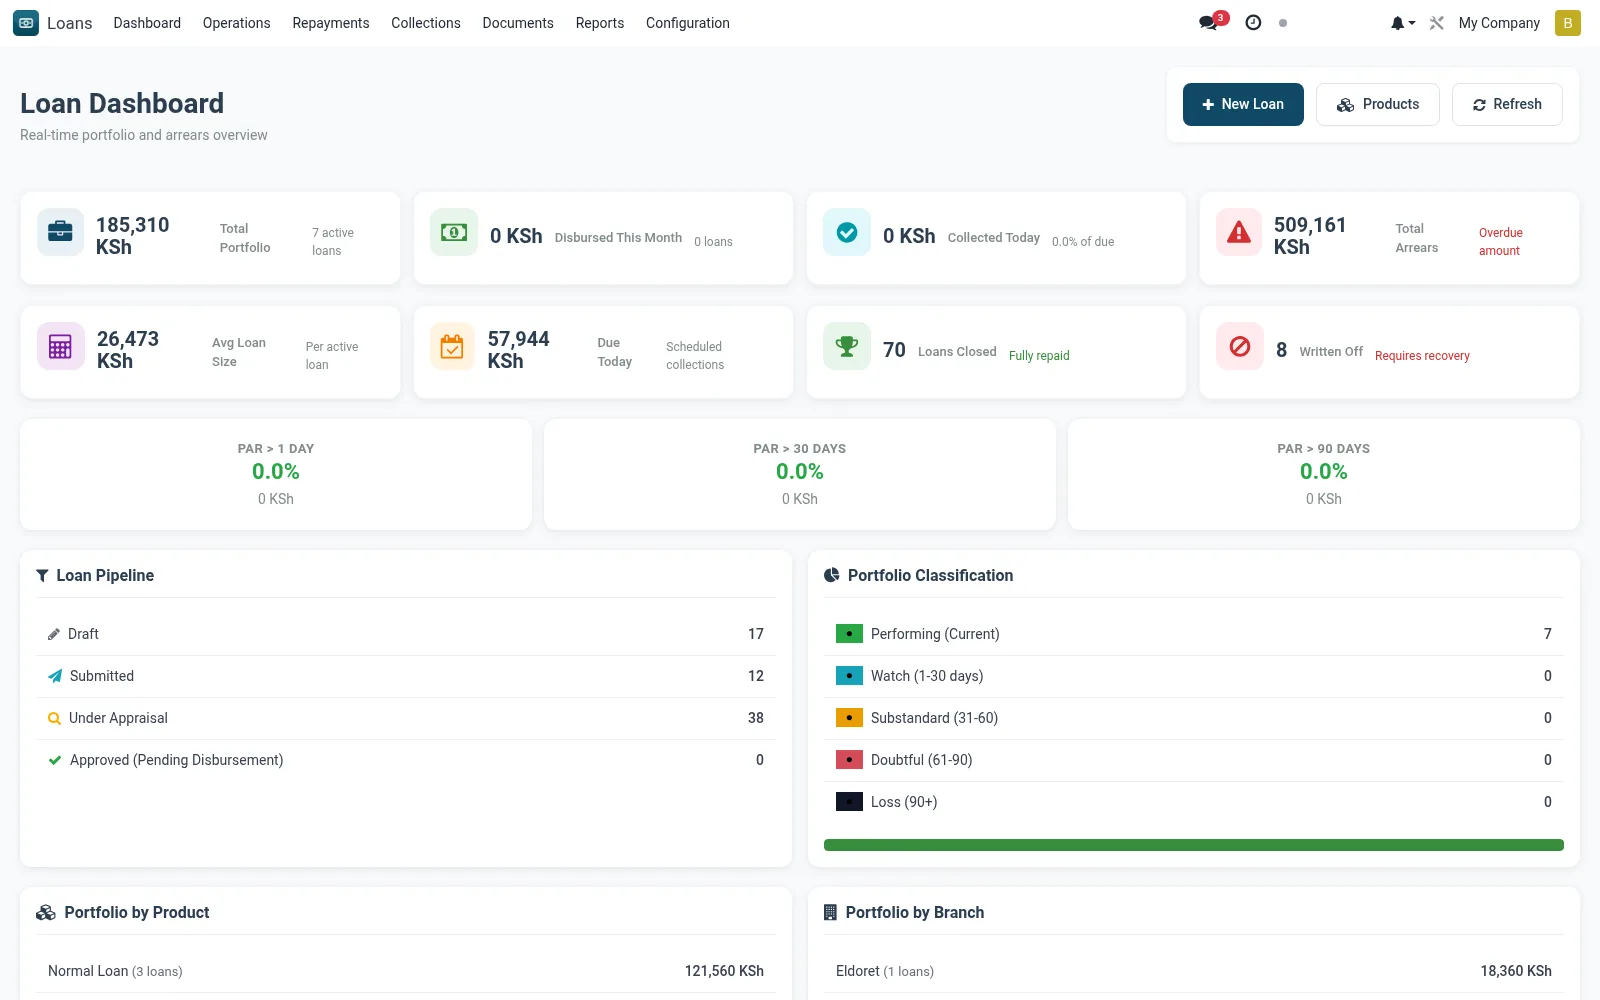Viewport: 1600px width, 1000px height.
Task: Open the Collections menu
Action: pyautogui.click(x=426, y=23)
